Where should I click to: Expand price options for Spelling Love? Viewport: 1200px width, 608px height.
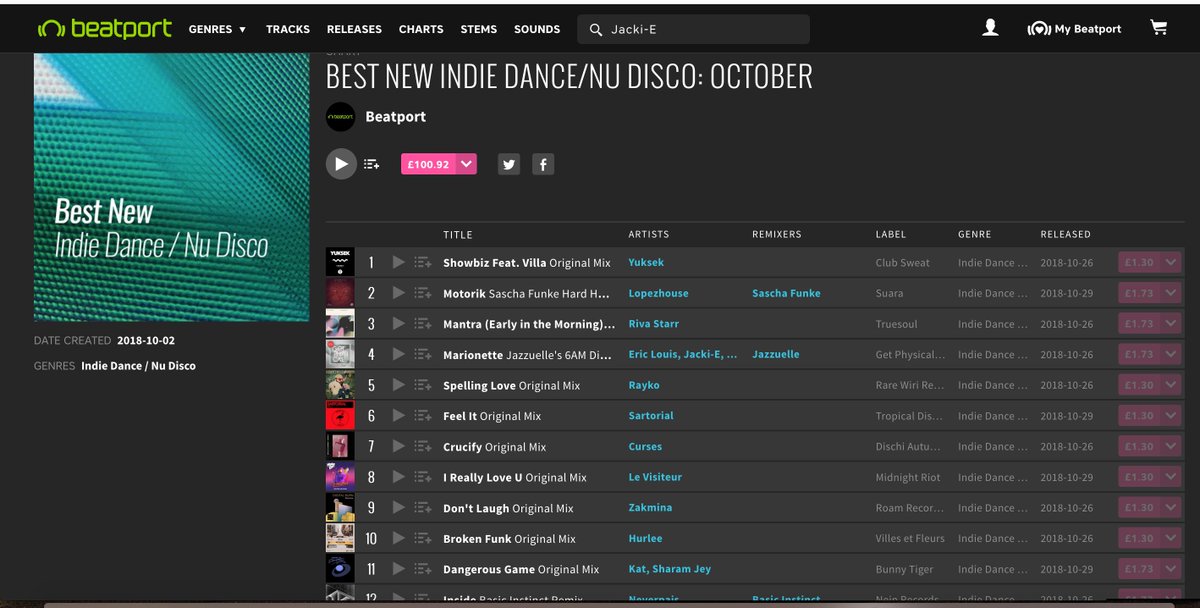click(1171, 385)
